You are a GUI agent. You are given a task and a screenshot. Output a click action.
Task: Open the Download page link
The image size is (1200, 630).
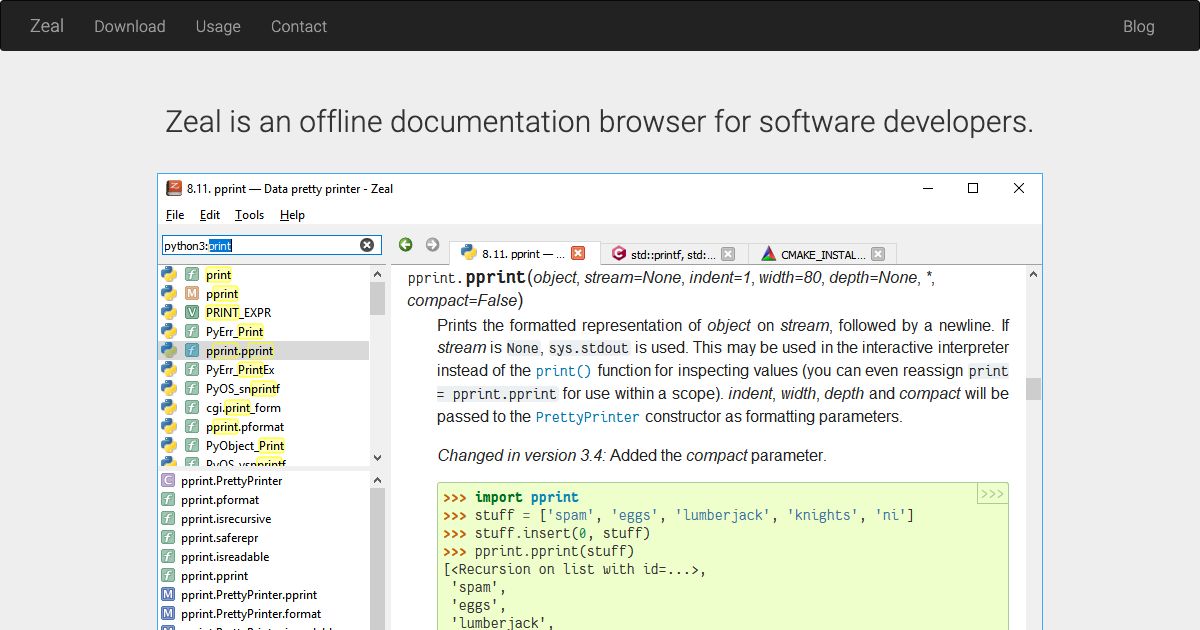[x=129, y=27]
